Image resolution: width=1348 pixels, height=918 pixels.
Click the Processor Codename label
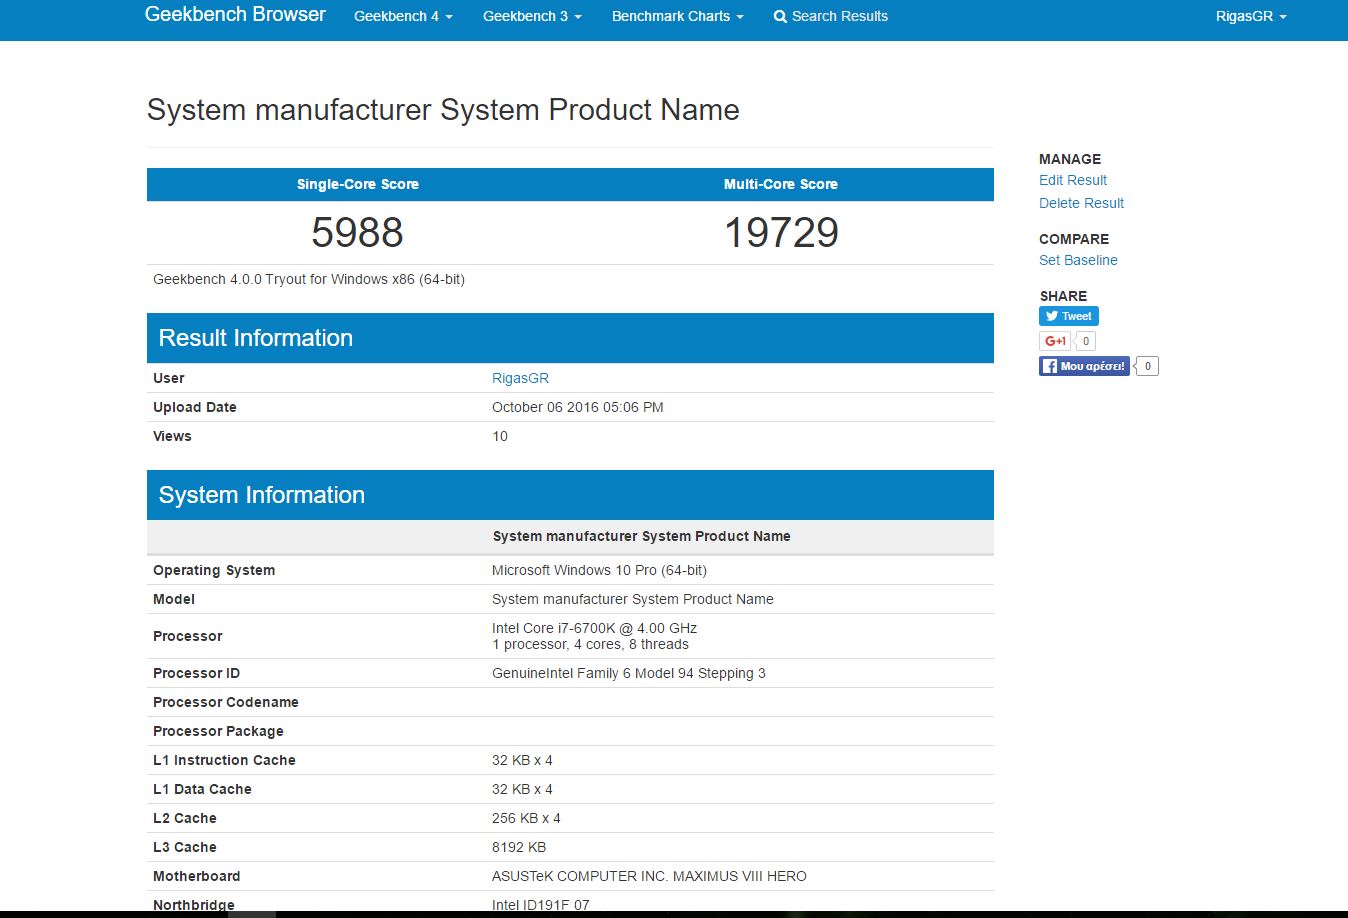coord(226,702)
